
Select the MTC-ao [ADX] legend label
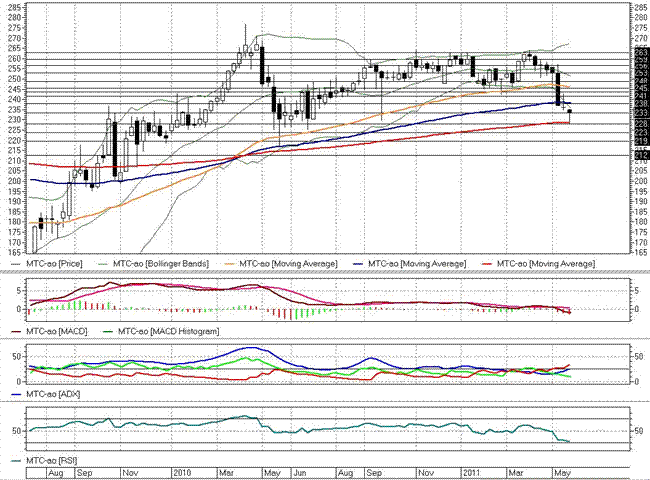click(x=53, y=394)
